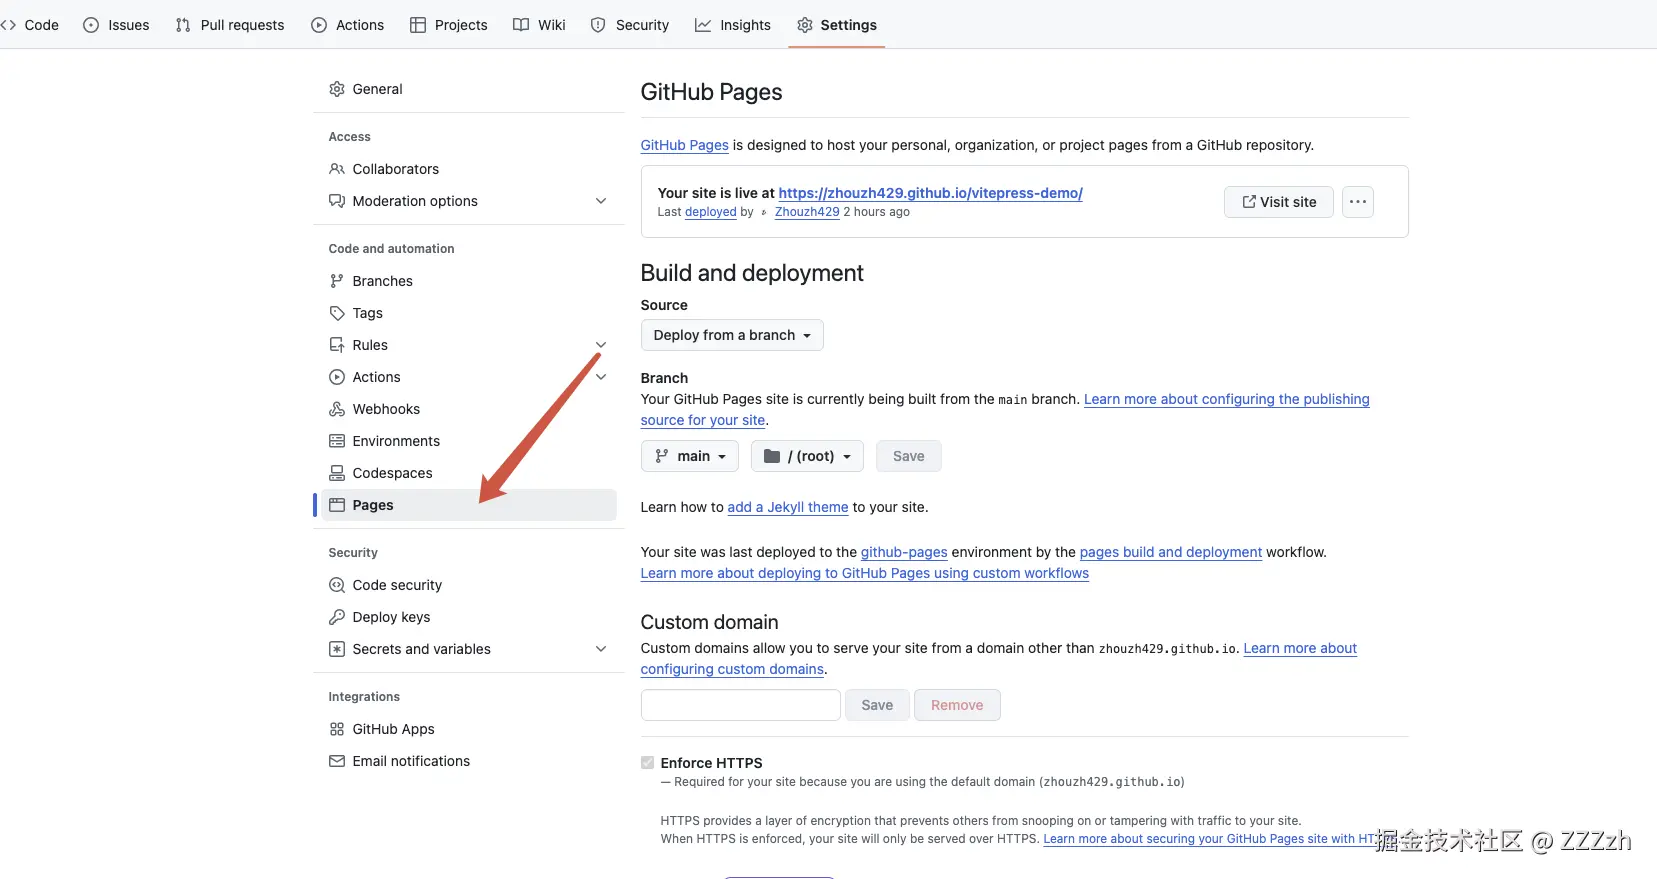Image resolution: width=1657 pixels, height=879 pixels.
Task: Click the sidebar Actions play icon
Action: point(337,377)
